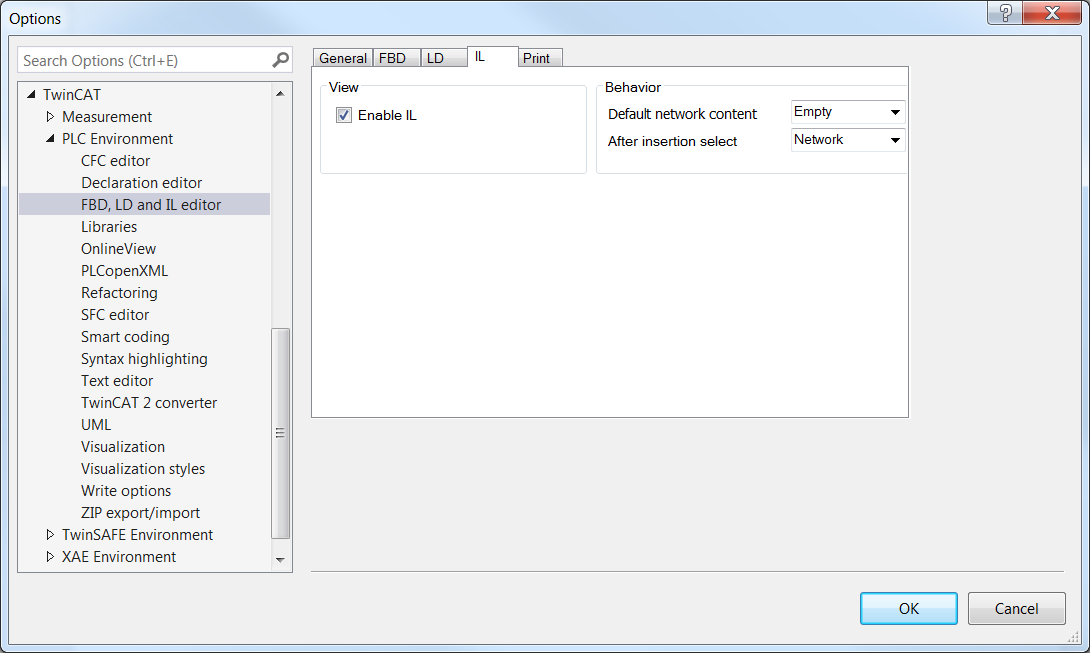The image size is (1090, 653).
Task: Select the Measurement tree label
Action: point(107,117)
